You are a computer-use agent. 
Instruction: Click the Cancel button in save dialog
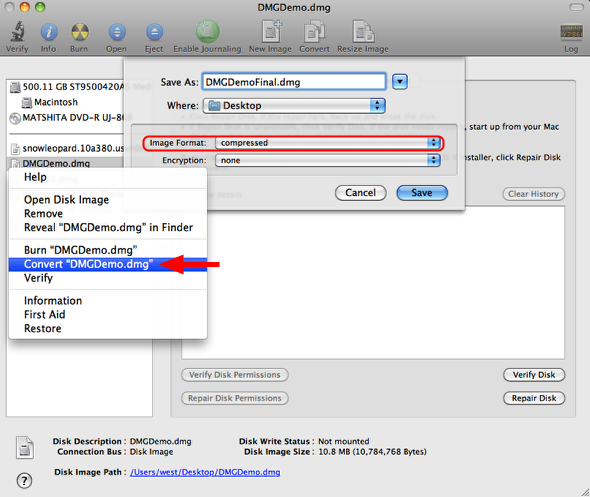coord(360,193)
